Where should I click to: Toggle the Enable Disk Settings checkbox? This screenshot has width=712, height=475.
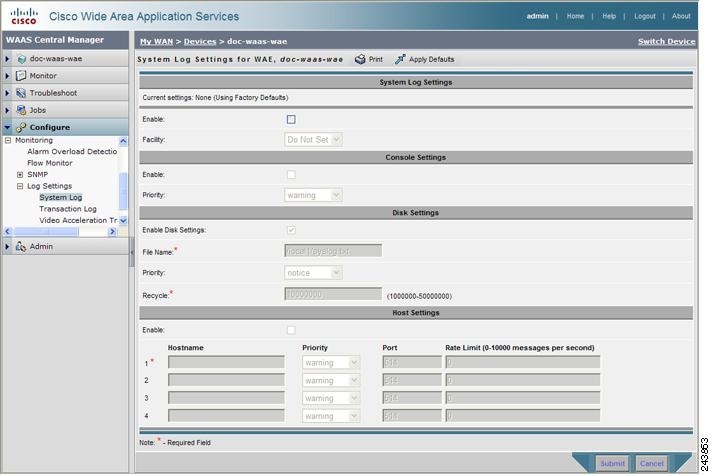pyautogui.click(x=291, y=230)
